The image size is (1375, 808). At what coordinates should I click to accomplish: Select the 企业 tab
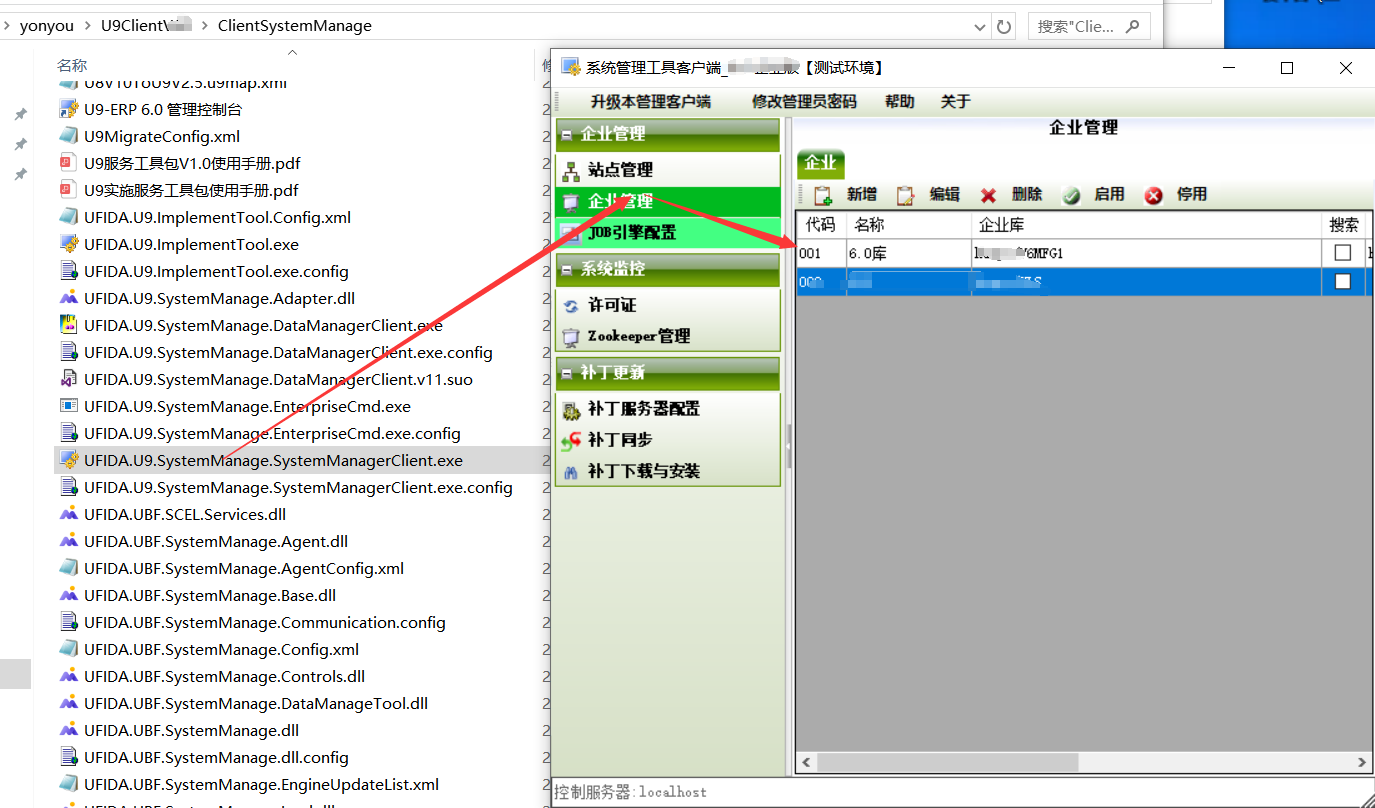(x=821, y=164)
